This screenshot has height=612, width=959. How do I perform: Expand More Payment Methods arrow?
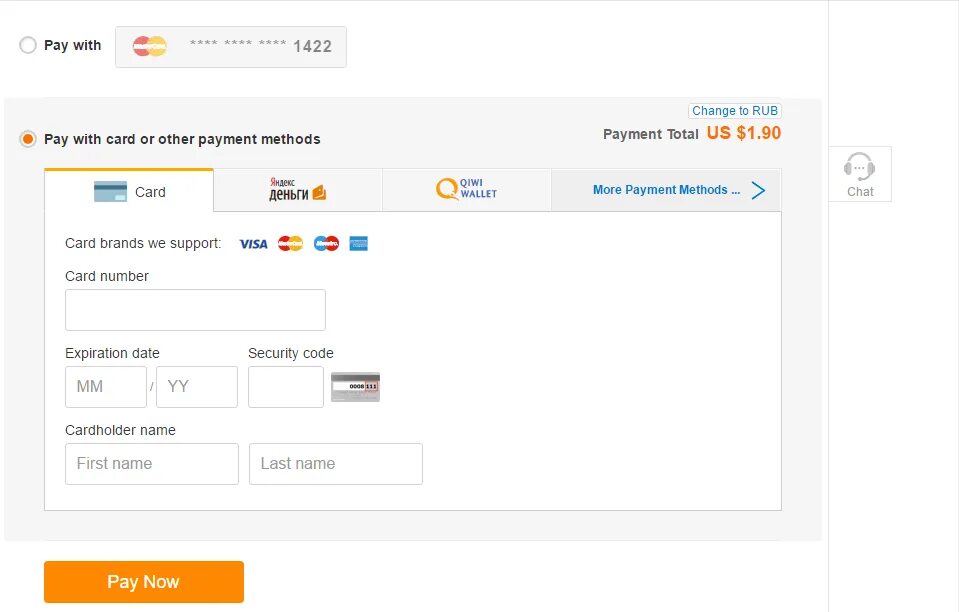click(758, 190)
